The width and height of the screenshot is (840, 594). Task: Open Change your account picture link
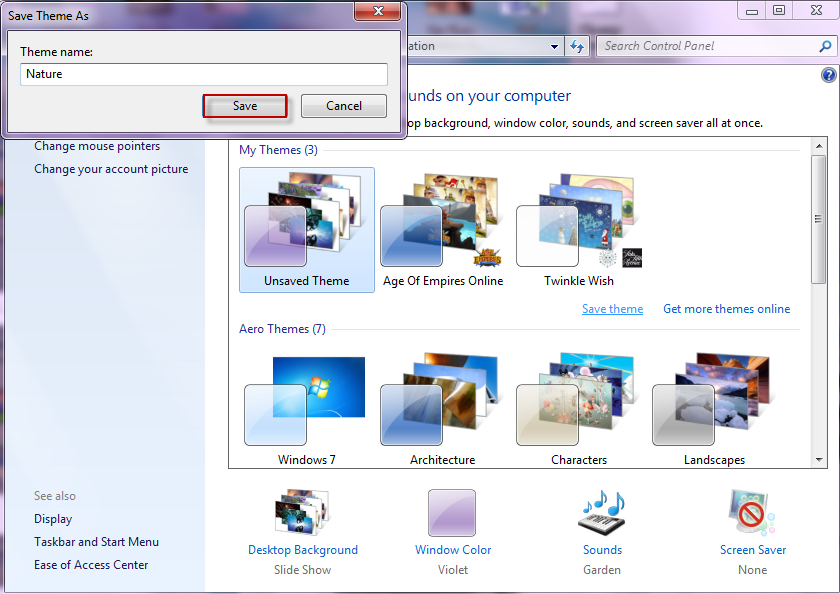coord(111,169)
